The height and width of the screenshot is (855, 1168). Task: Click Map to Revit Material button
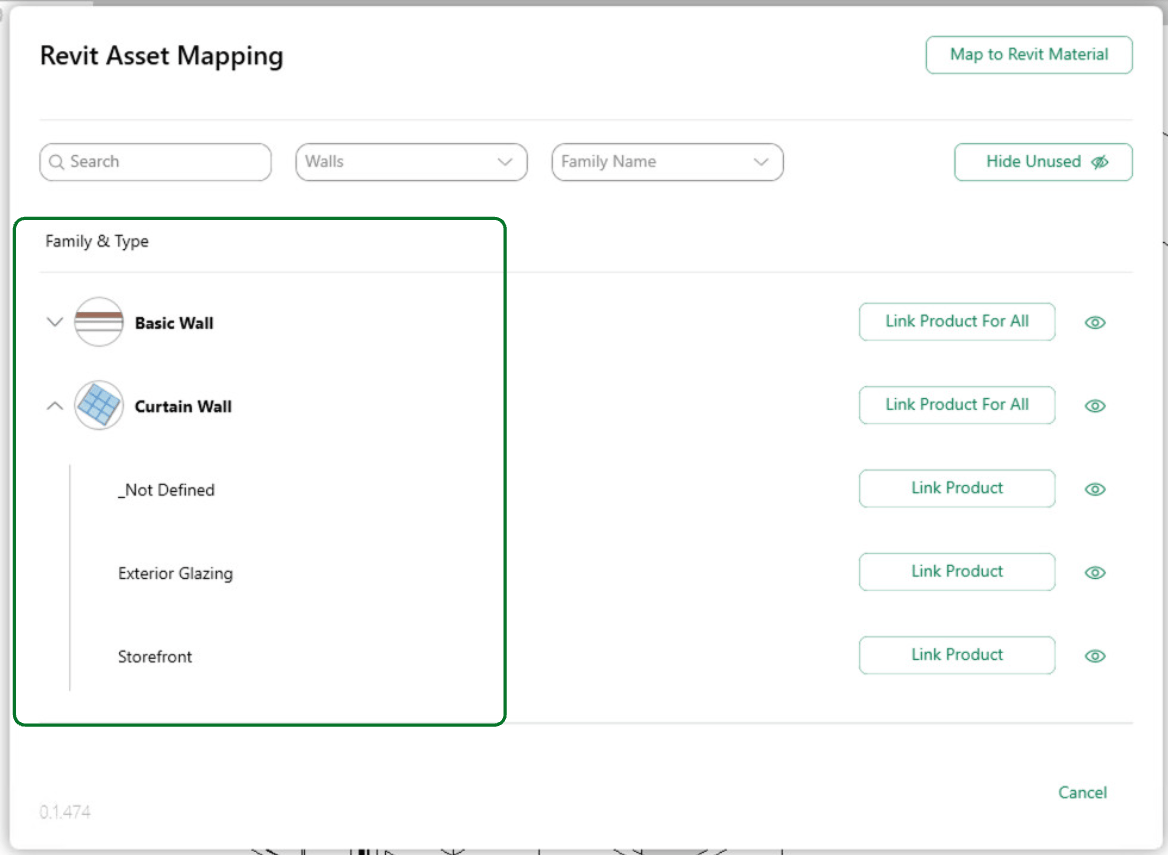[x=1029, y=54]
